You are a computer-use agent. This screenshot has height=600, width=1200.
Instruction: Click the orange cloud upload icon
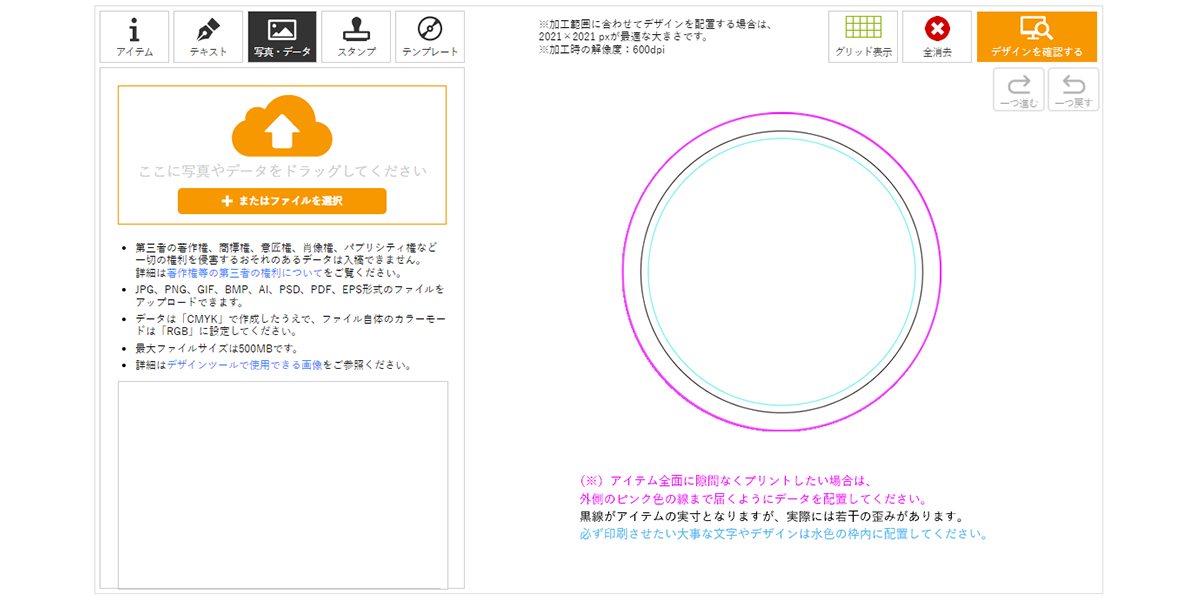[x=282, y=125]
